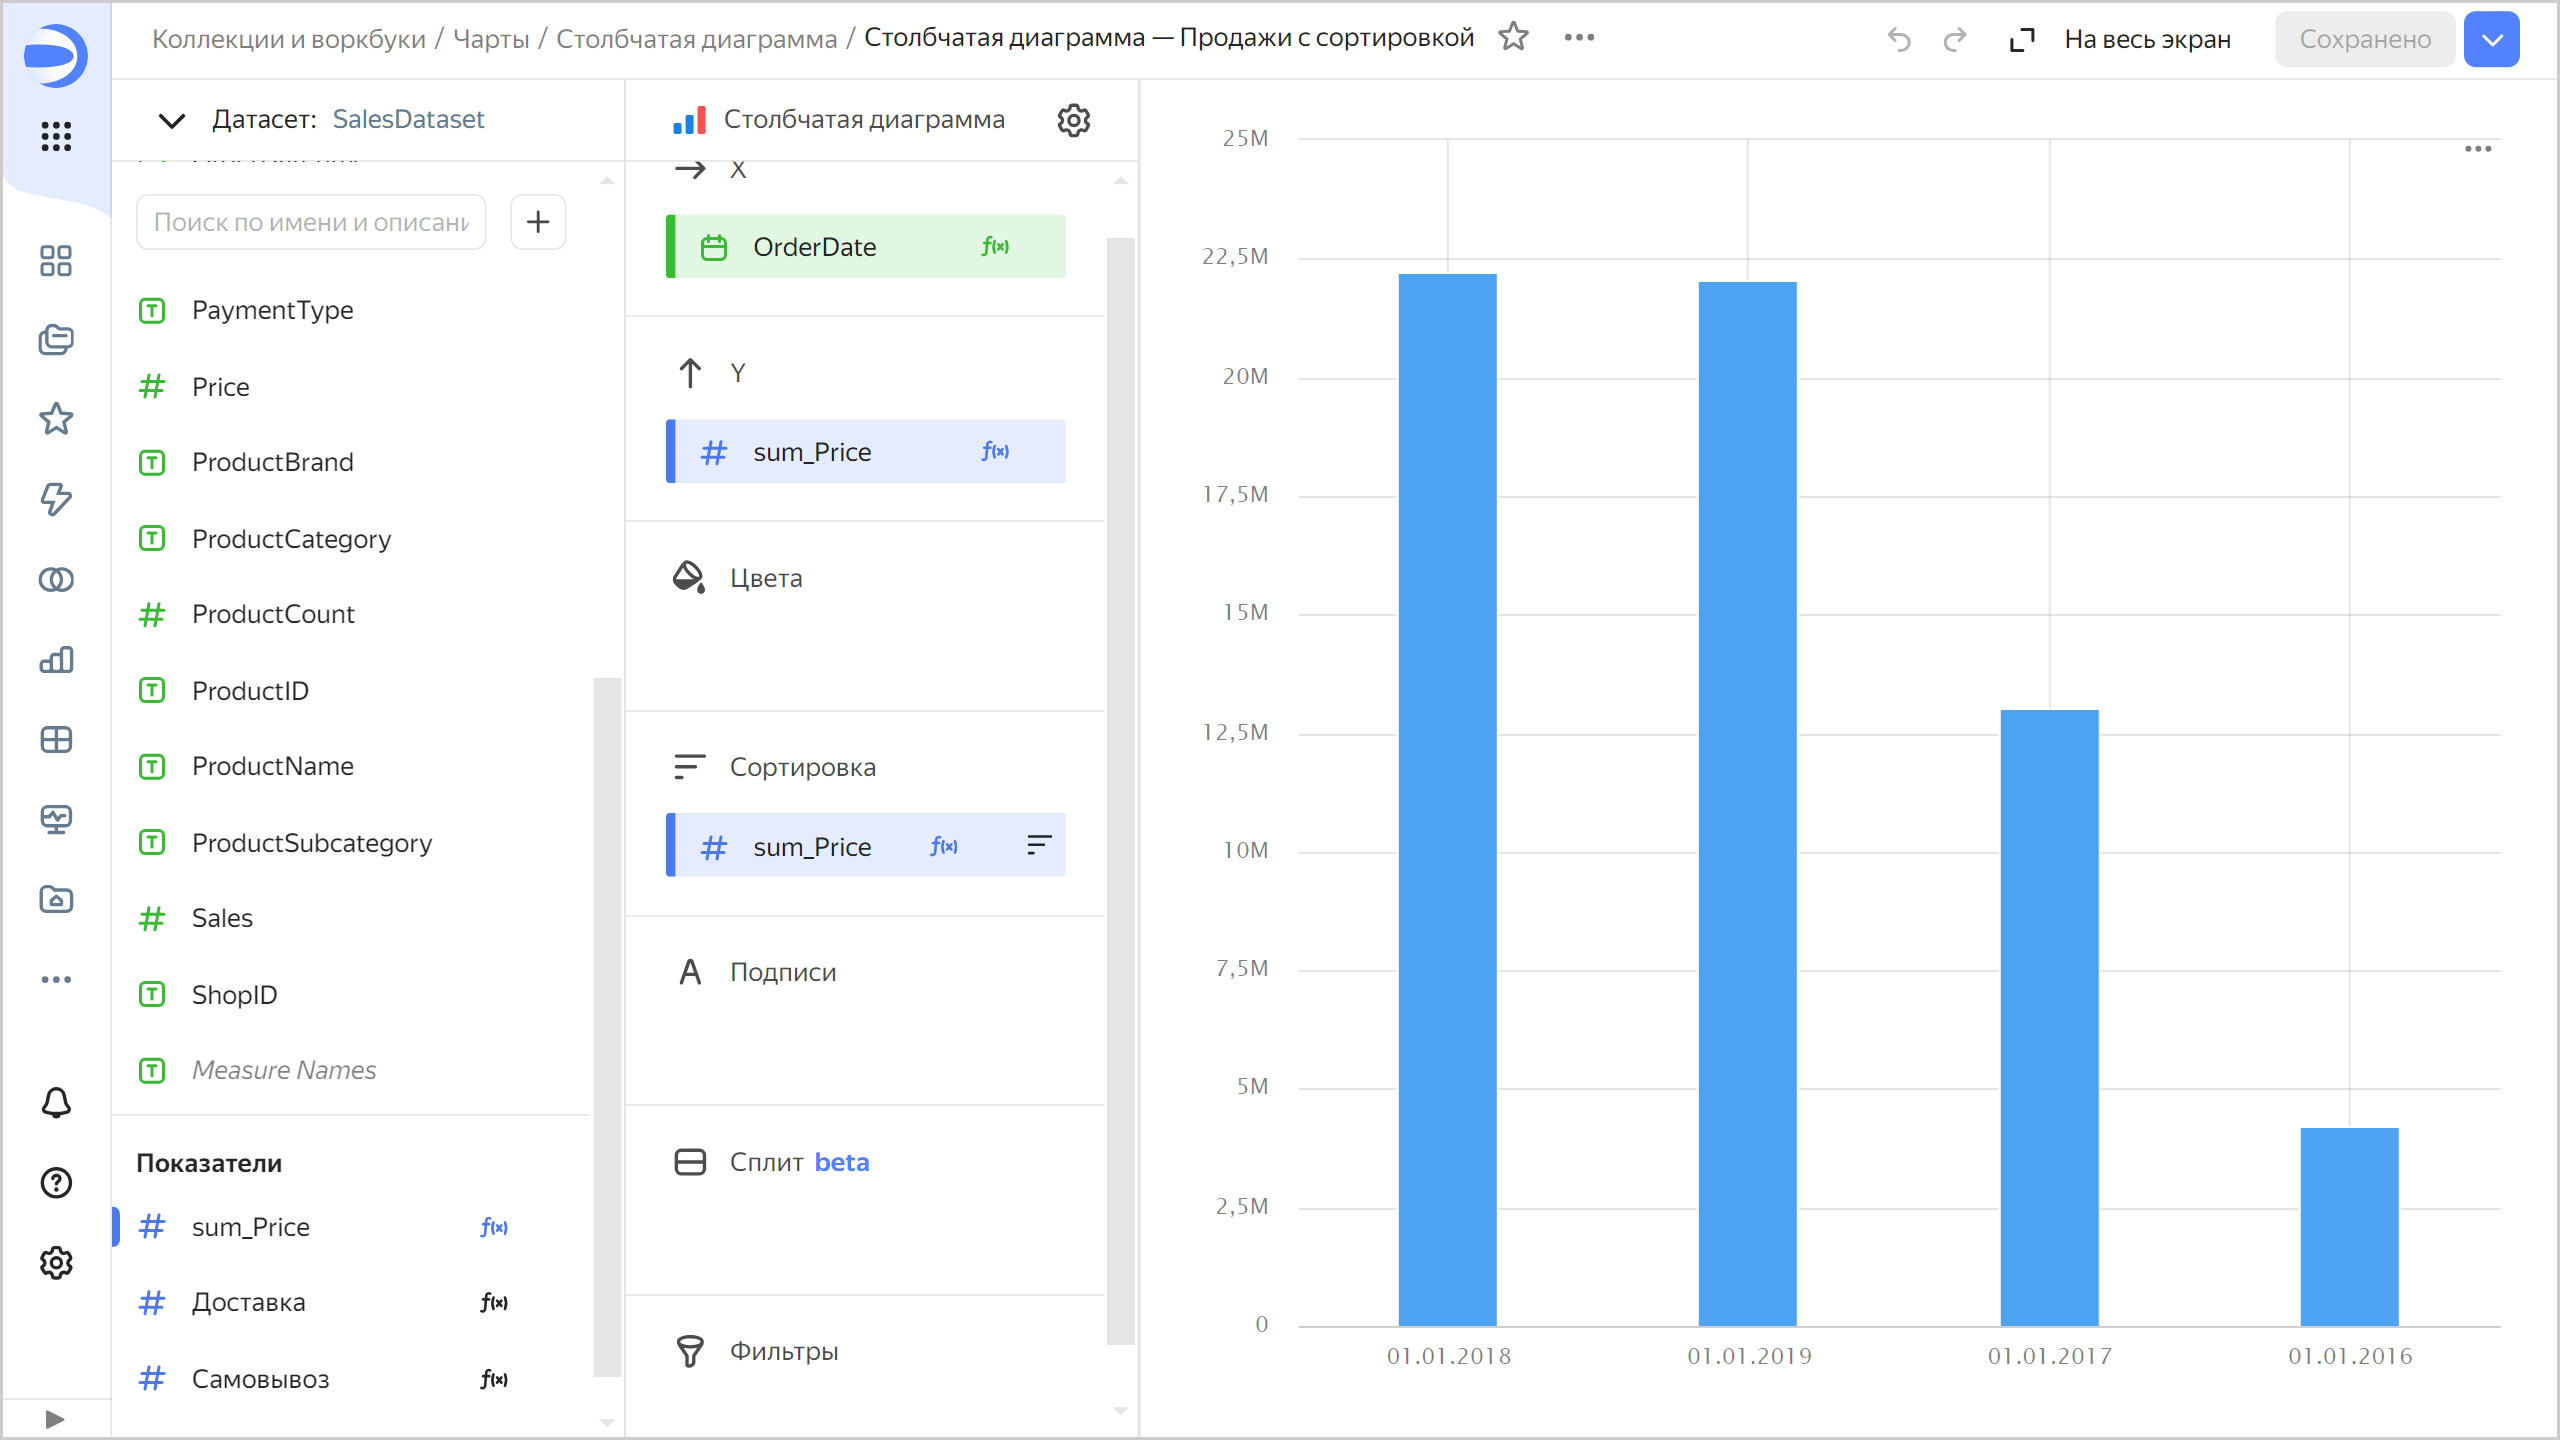Open chart settings gear icon
This screenshot has height=1440, width=2560.
point(1073,120)
